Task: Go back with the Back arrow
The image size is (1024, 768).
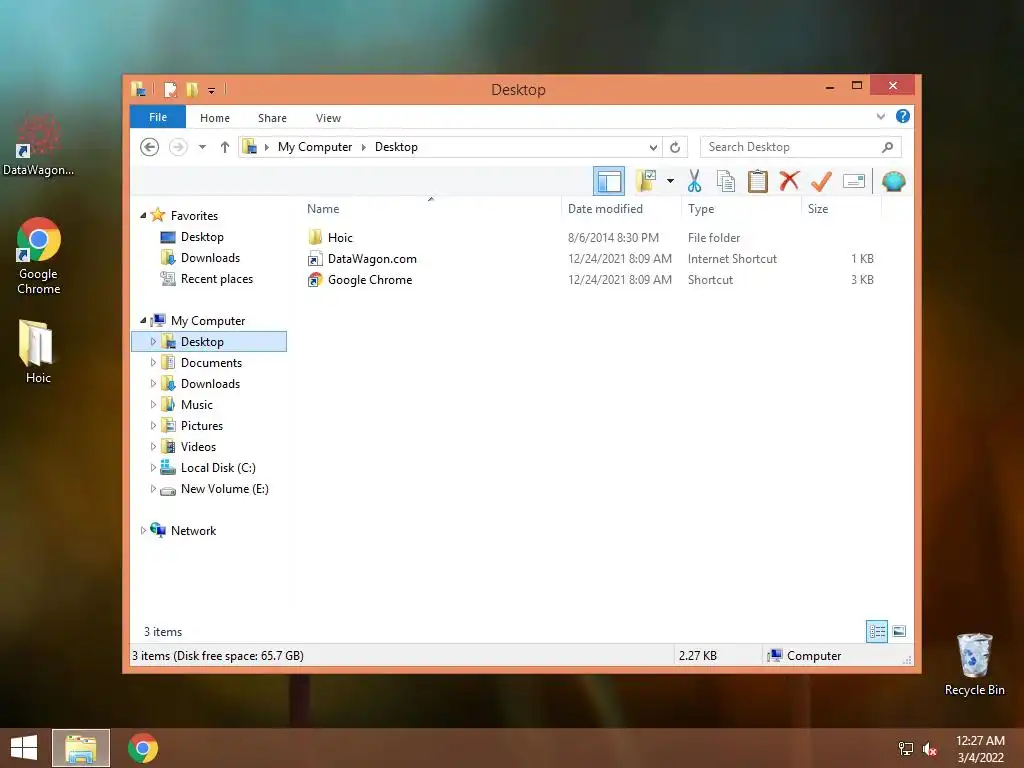Action: [150, 147]
